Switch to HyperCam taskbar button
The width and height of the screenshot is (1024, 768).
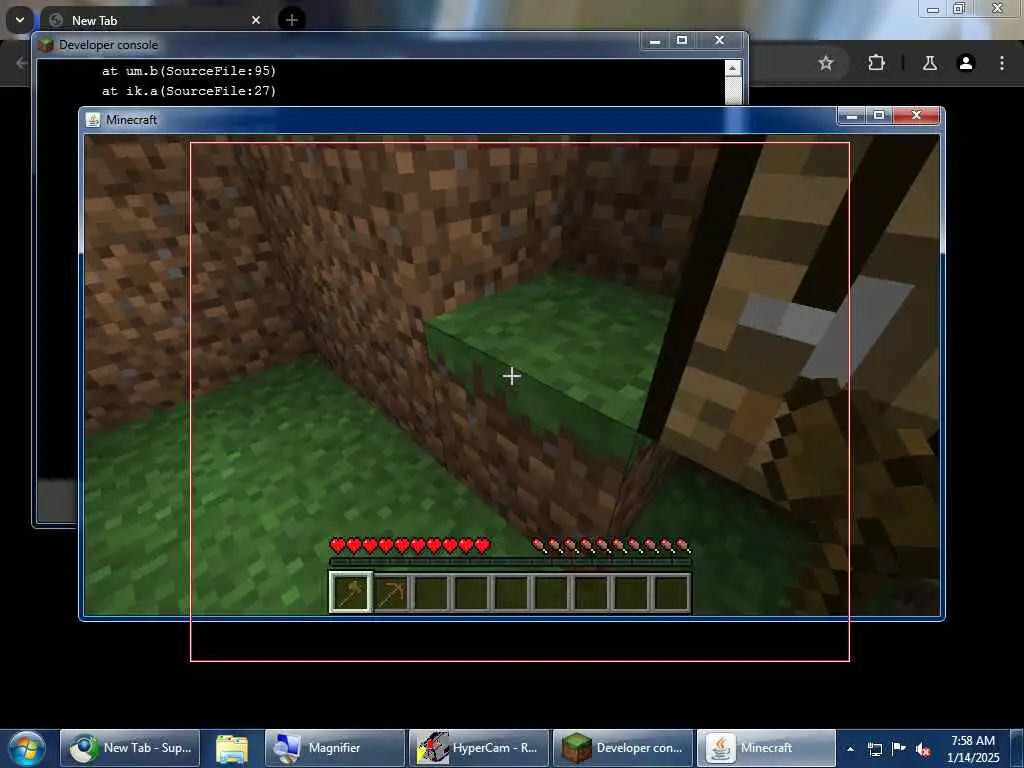coord(478,748)
